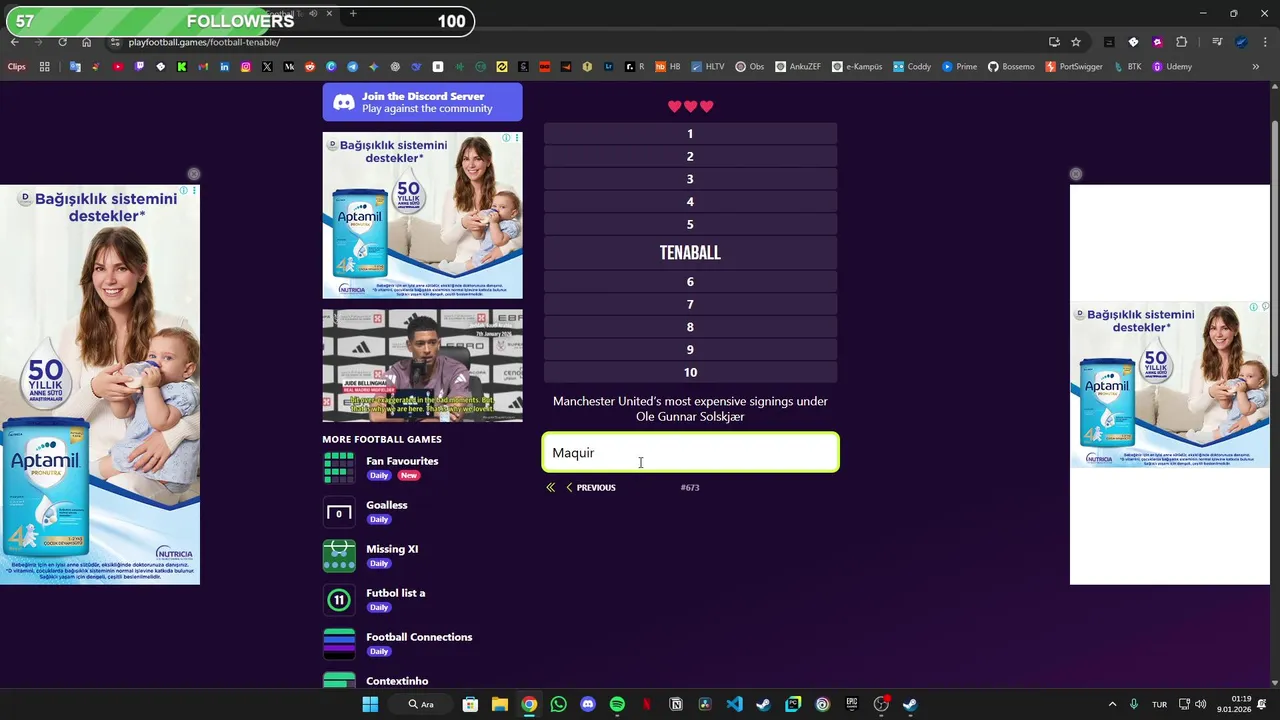The height and width of the screenshot is (720, 1280).
Task: Click the volume icon in system tray
Action: coord(1200,704)
